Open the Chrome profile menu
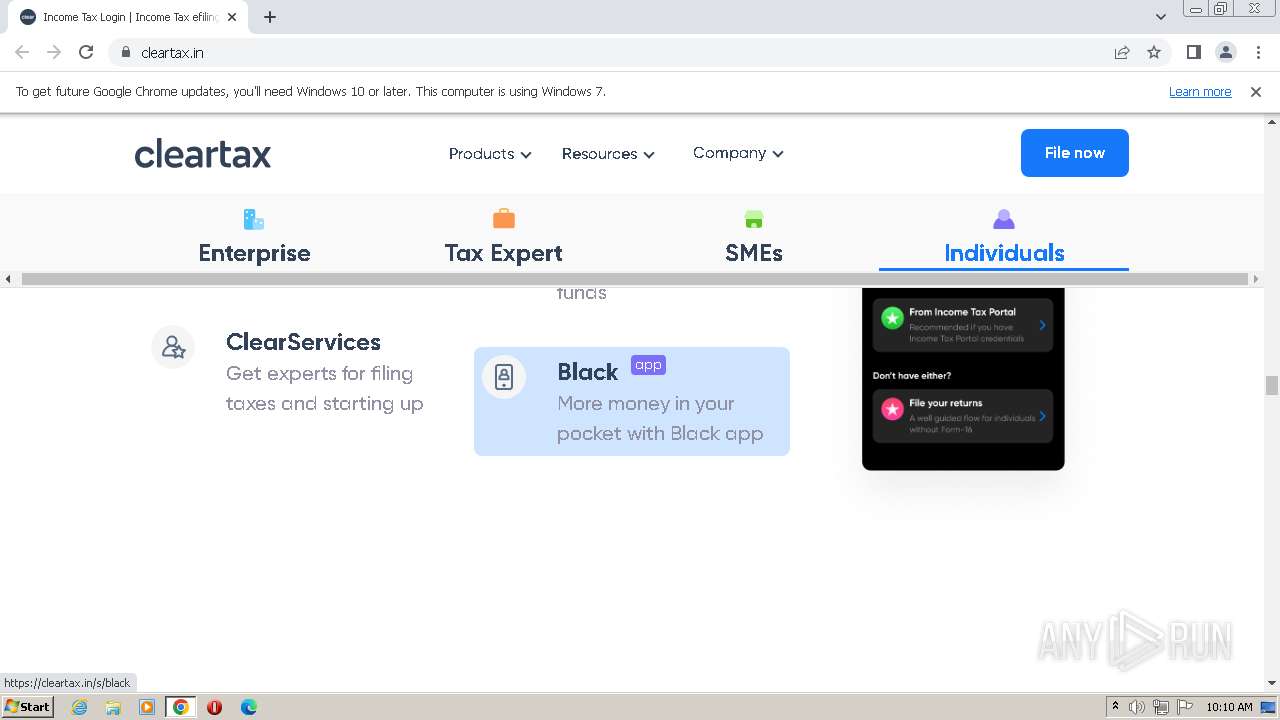The image size is (1280, 720). pos(1225,52)
